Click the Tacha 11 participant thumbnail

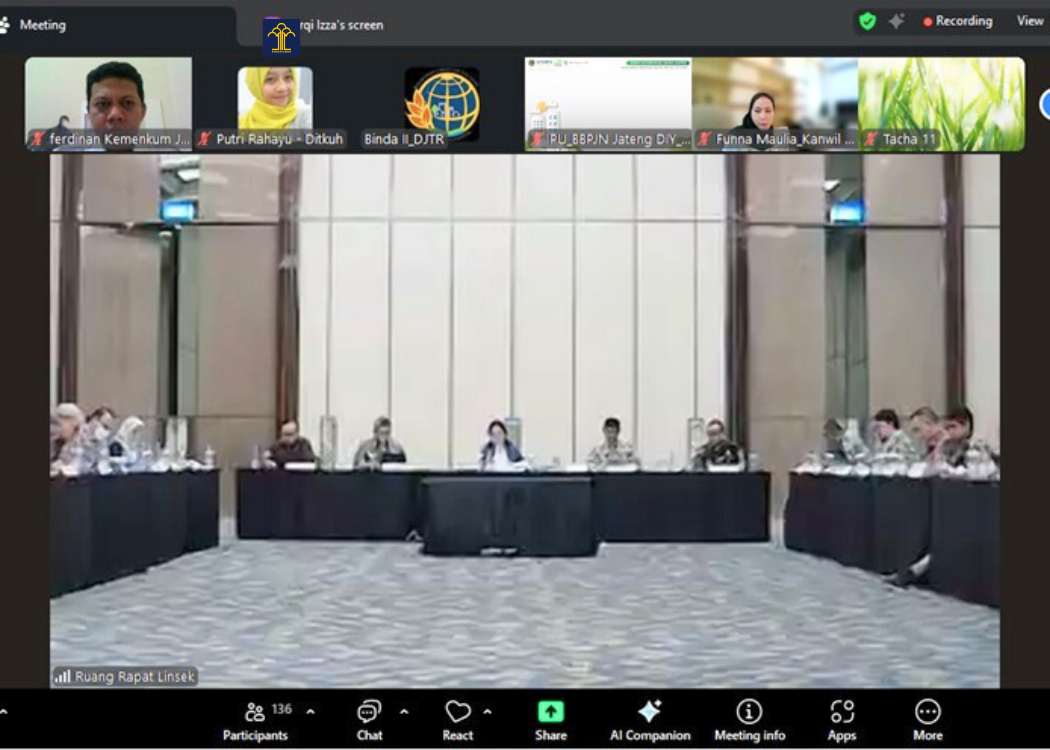coord(941,104)
